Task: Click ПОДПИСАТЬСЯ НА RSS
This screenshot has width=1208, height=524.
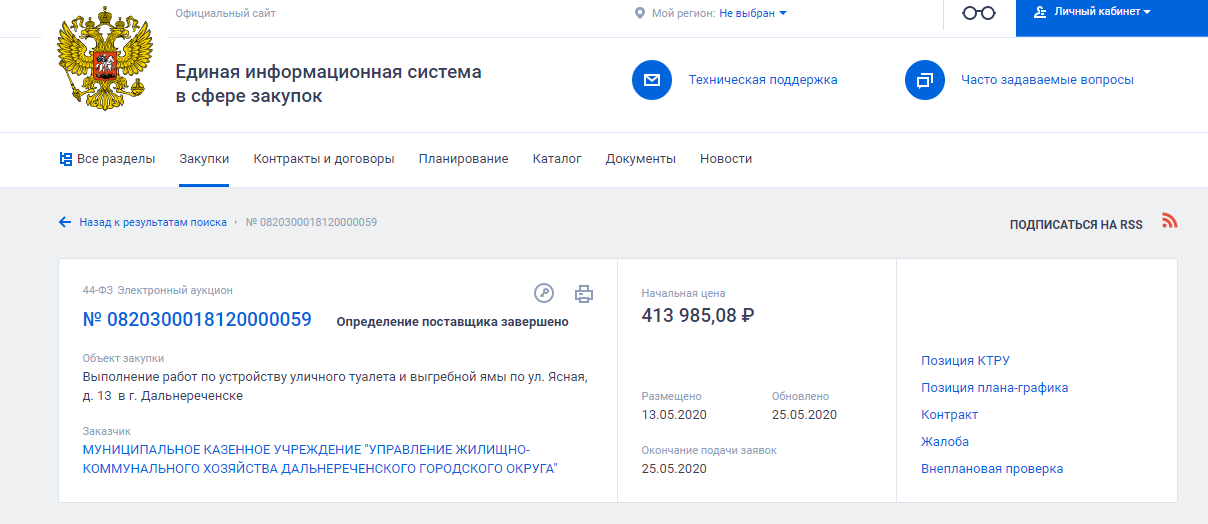Action: tap(1076, 225)
